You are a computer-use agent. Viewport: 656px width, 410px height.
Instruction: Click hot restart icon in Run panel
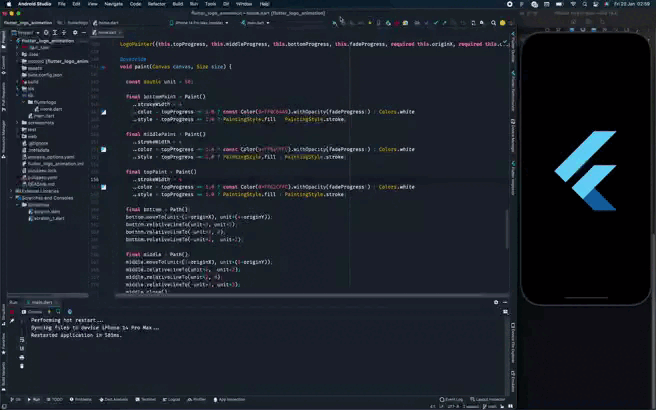pos(59,312)
